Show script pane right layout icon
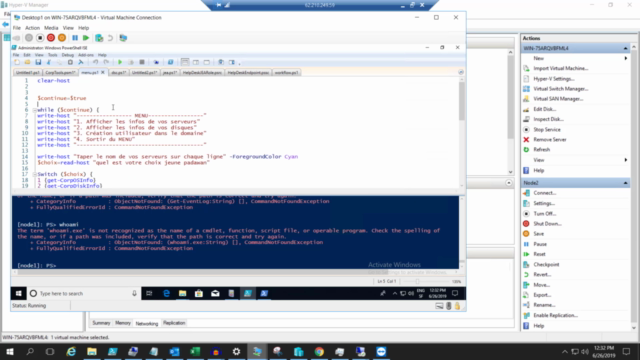Viewport: 640px width, 360px height. pos(196,62)
